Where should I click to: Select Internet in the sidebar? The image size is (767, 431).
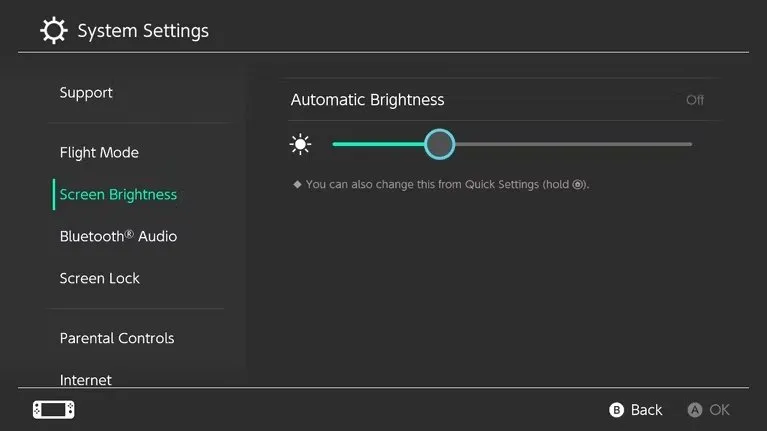[86, 379]
